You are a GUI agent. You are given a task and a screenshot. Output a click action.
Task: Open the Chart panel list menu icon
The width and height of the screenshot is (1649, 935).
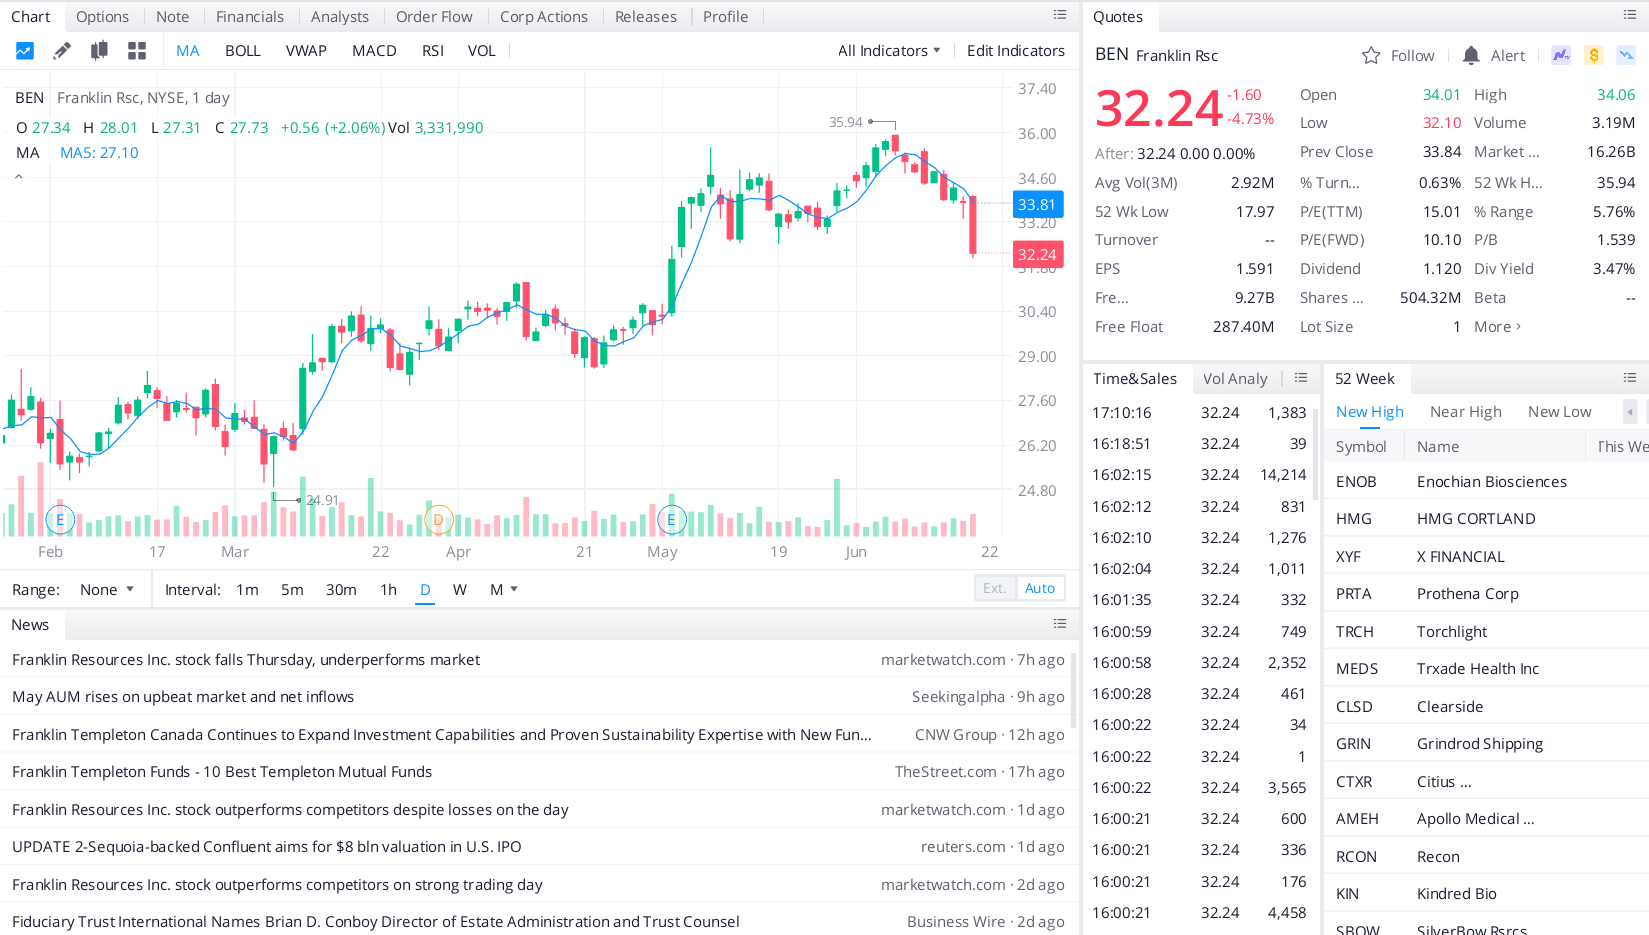[1060, 15]
